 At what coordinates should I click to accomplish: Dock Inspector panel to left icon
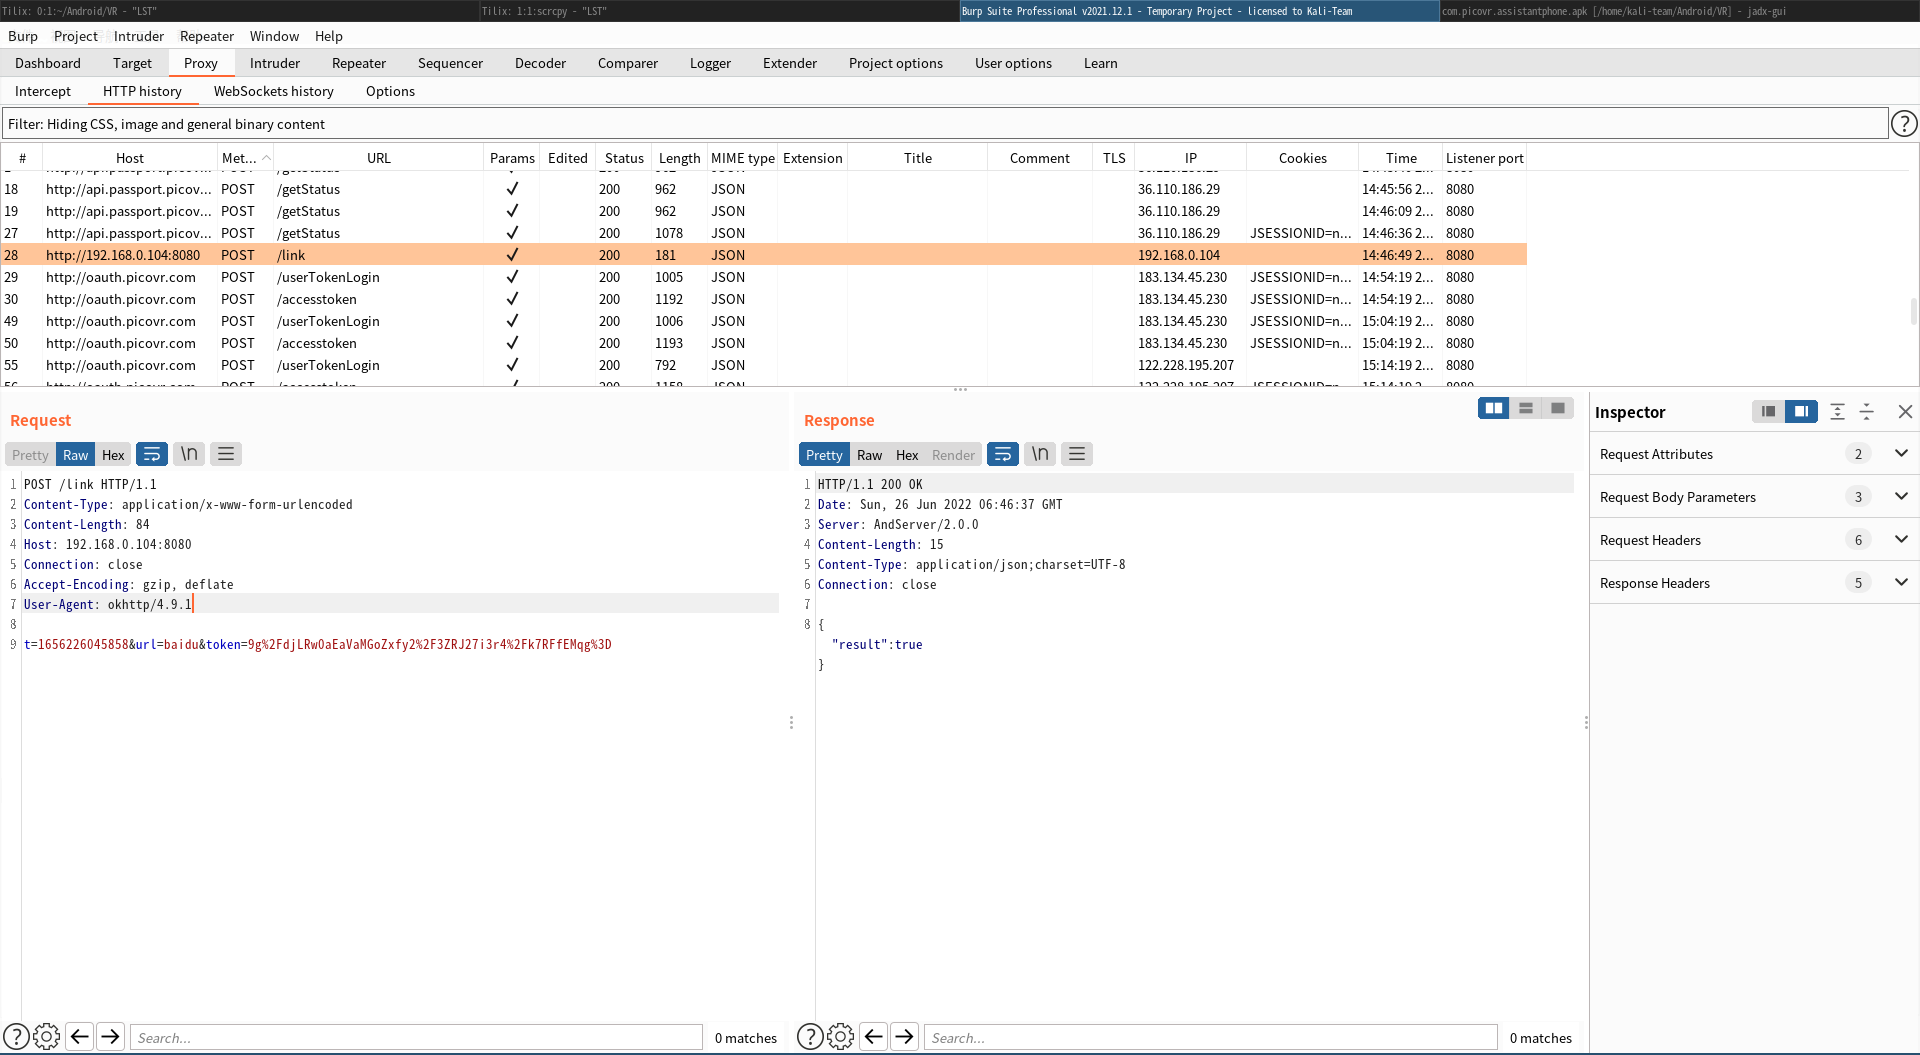pos(1769,411)
